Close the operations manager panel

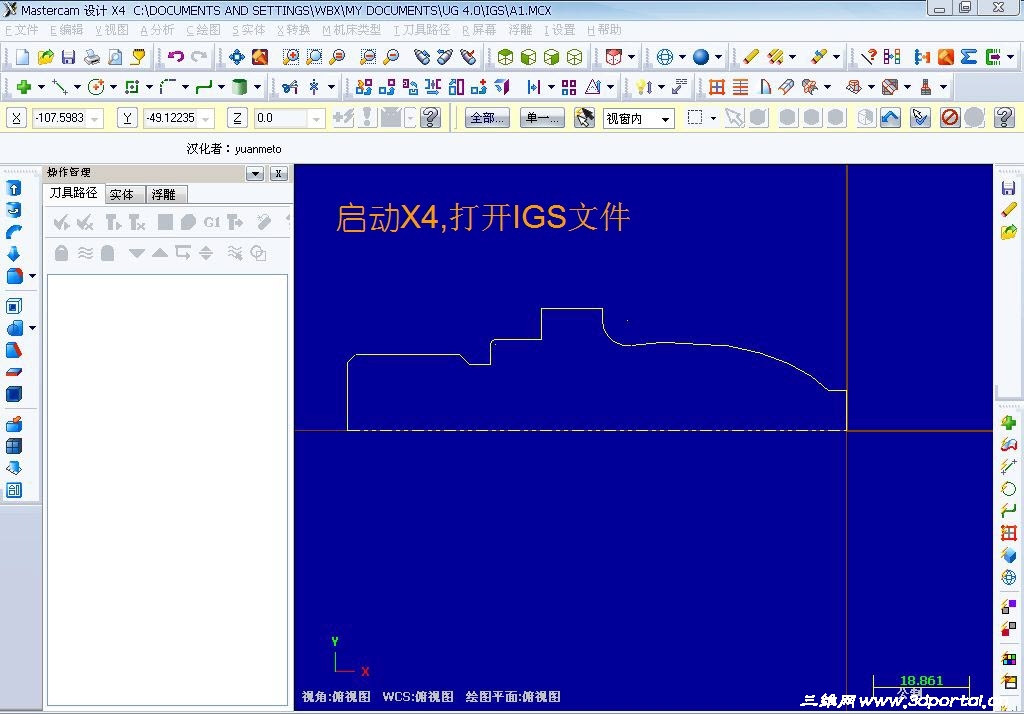click(279, 173)
